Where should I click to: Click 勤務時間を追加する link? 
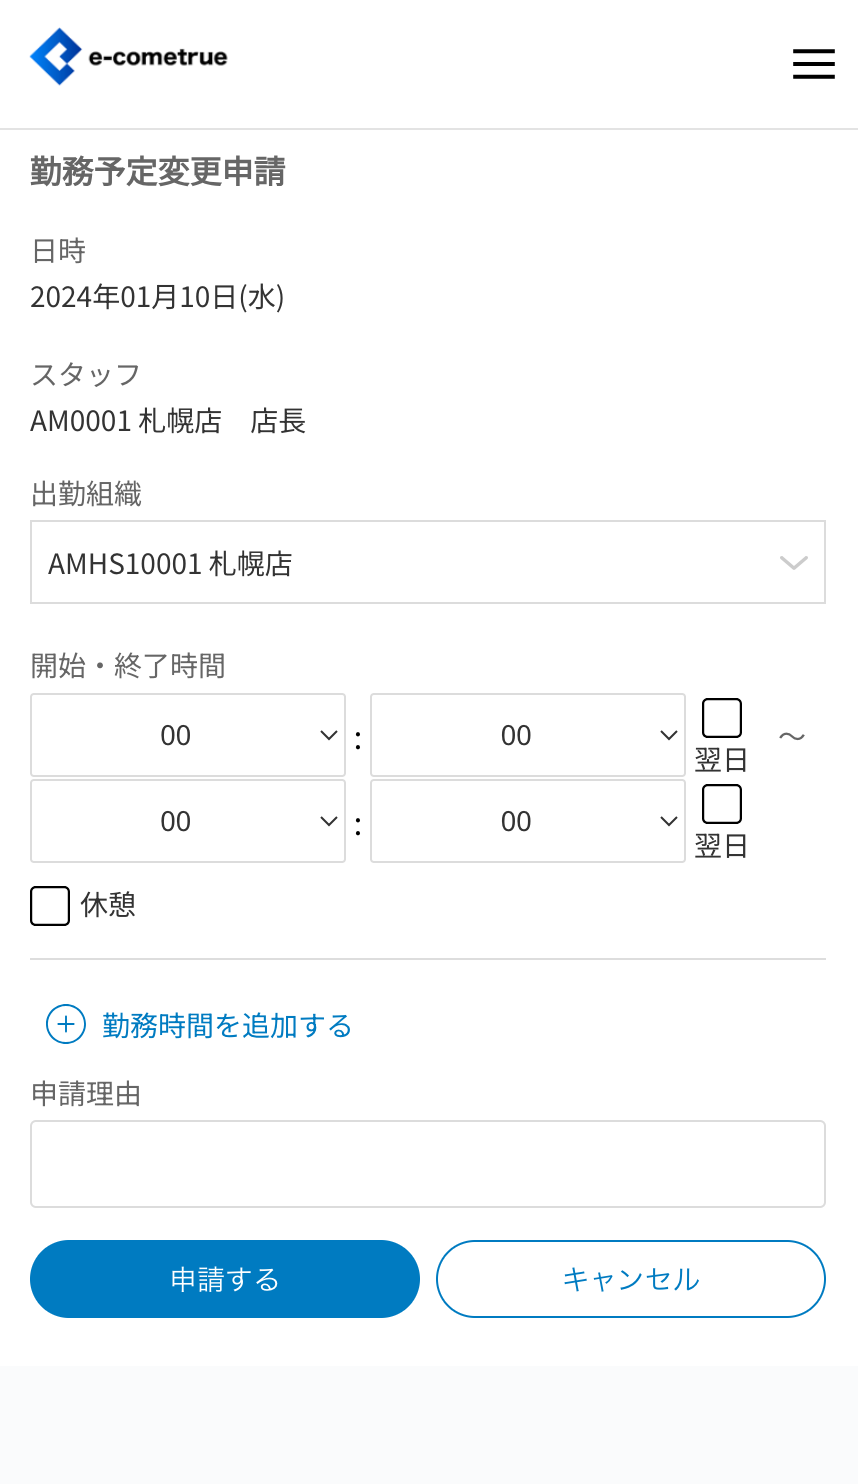(227, 1025)
